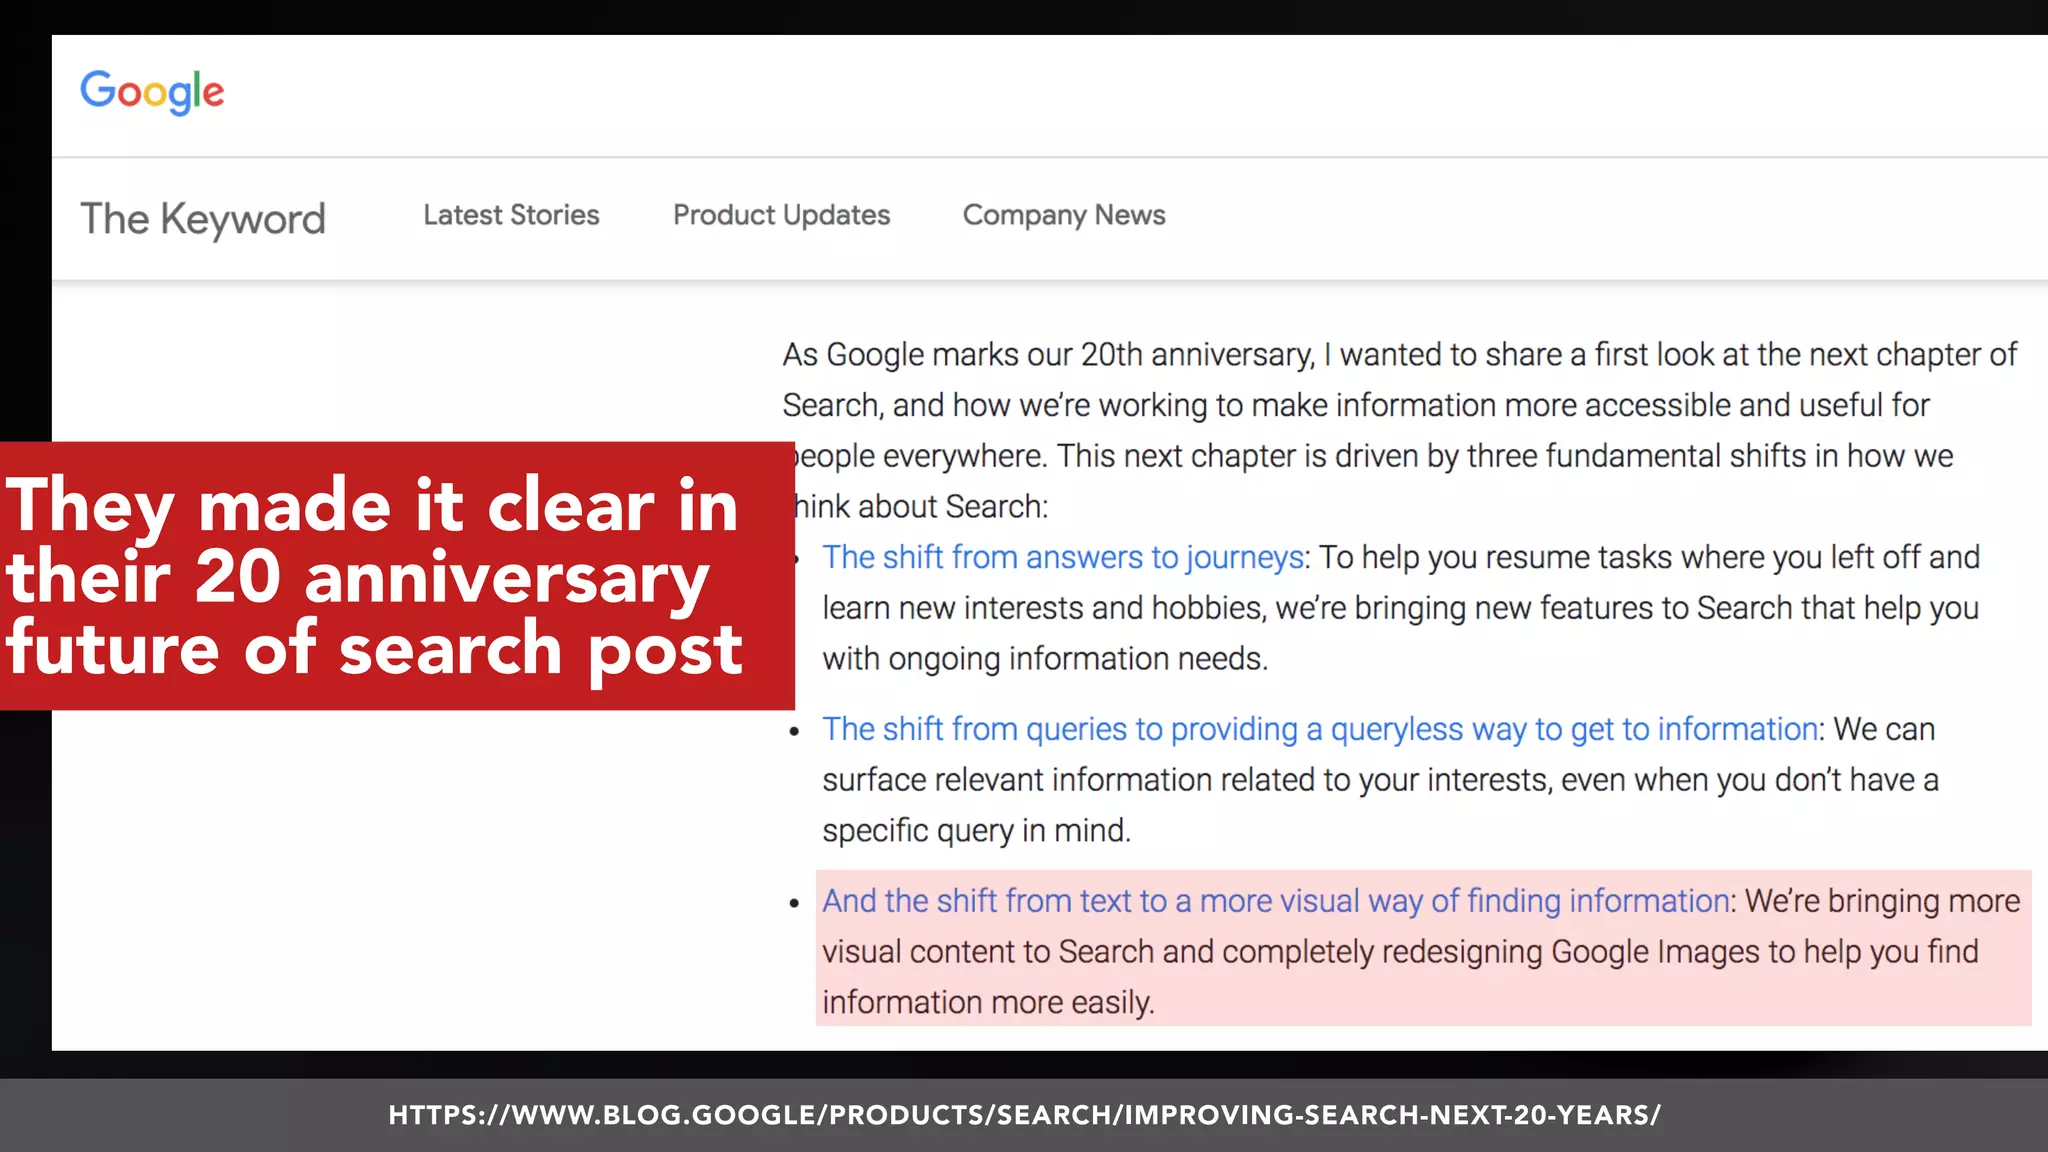This screenshot has height=1152, width=2048.
Task: Click 'with ongoing information needs.' text
Action: coord(1045,659)
